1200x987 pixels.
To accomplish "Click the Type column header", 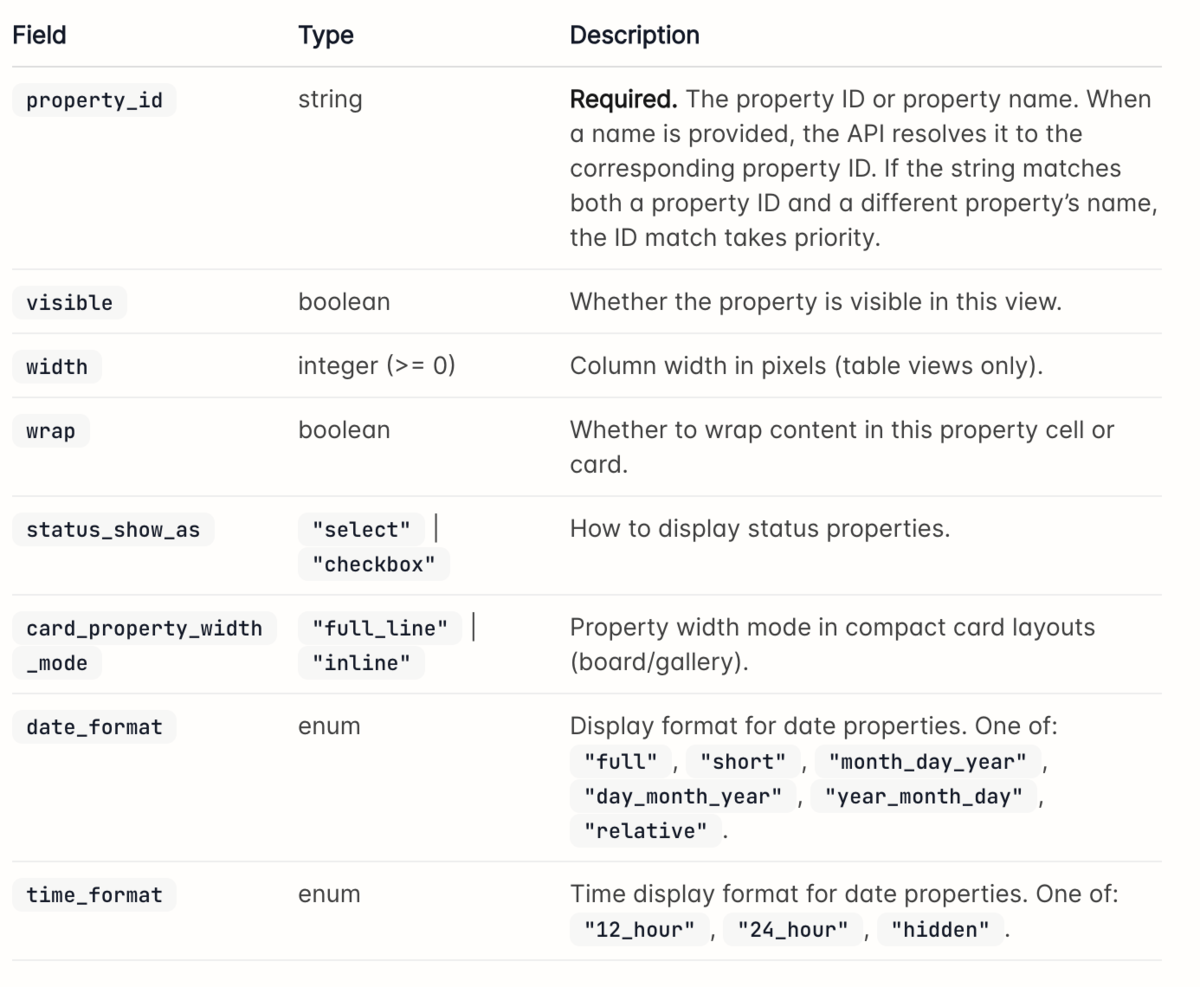I will (x=326, y=35).
